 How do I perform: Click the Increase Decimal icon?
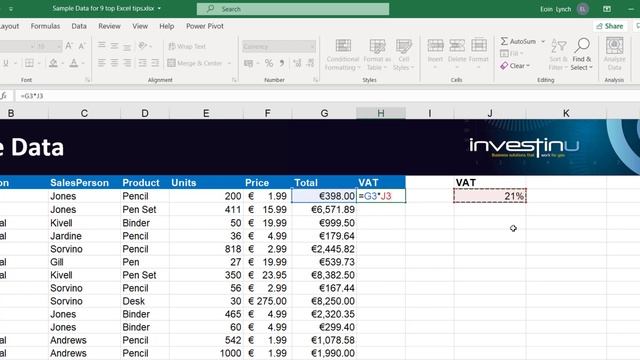pyautogui.click(x=297, y=63)
